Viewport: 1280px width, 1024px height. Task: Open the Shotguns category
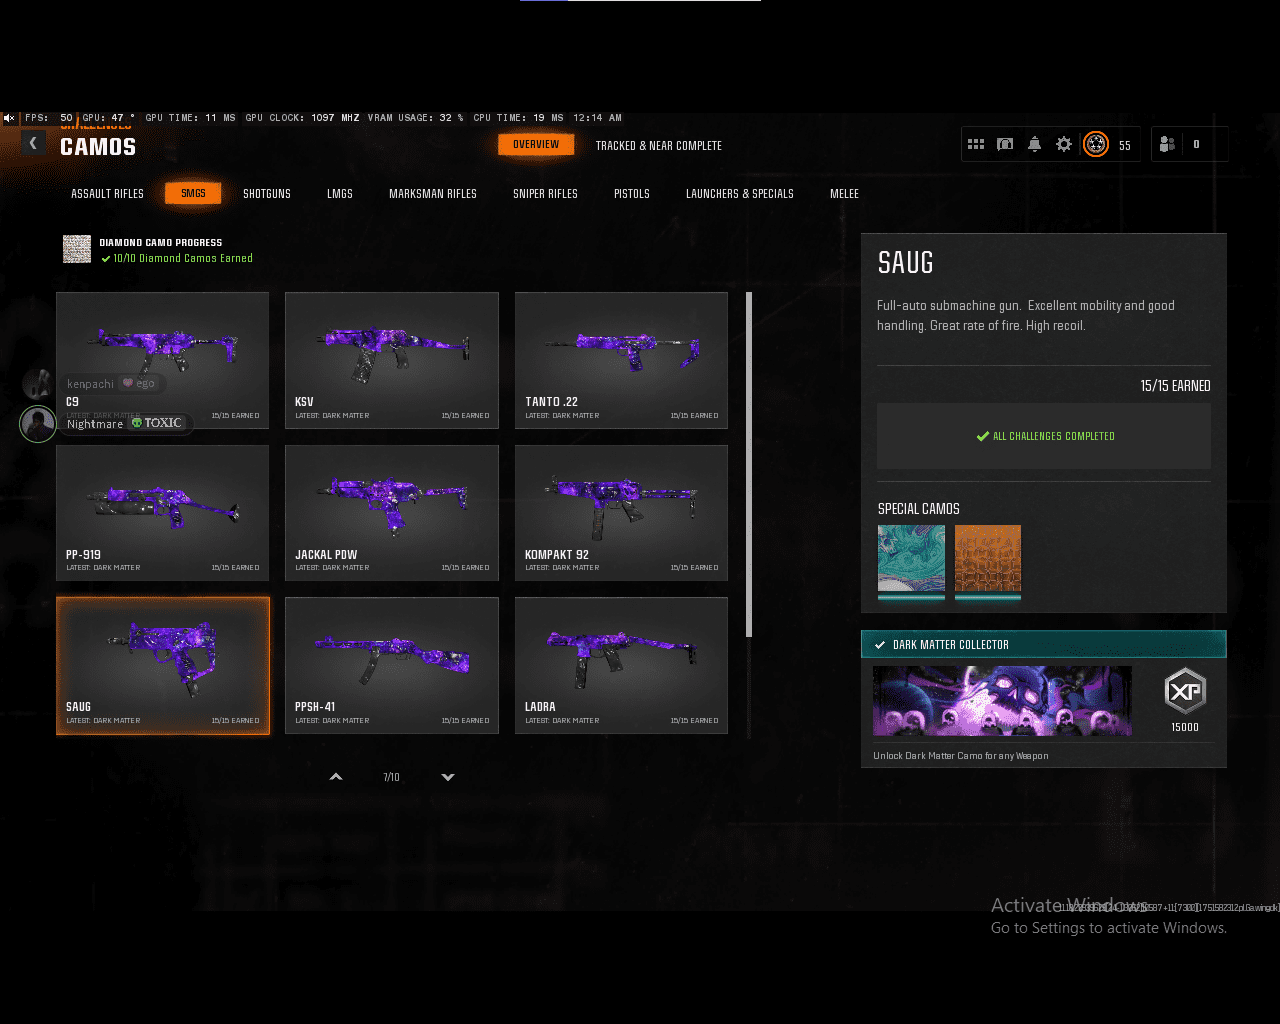pos(267,194)
